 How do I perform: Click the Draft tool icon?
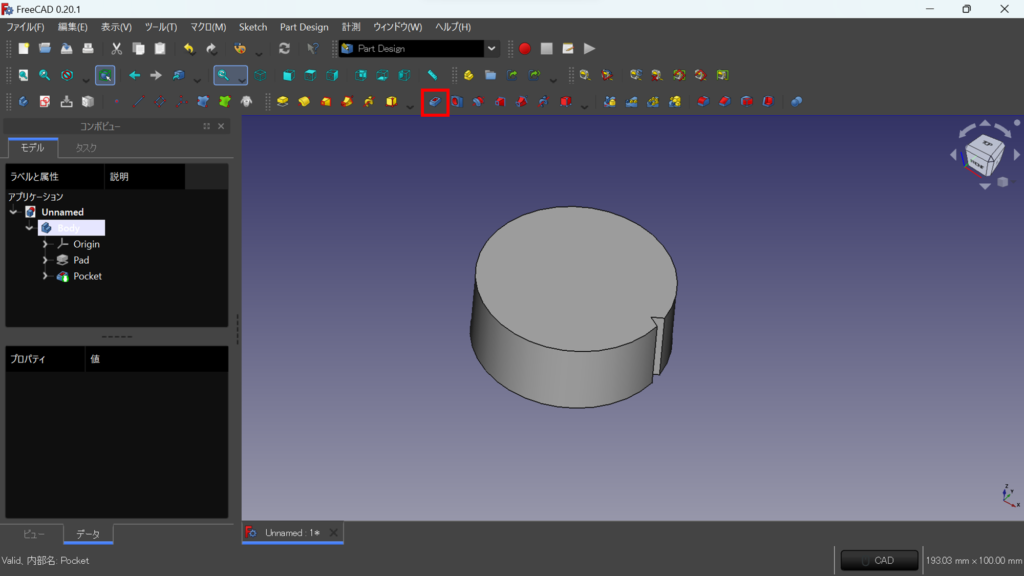(x=746, y=102)
